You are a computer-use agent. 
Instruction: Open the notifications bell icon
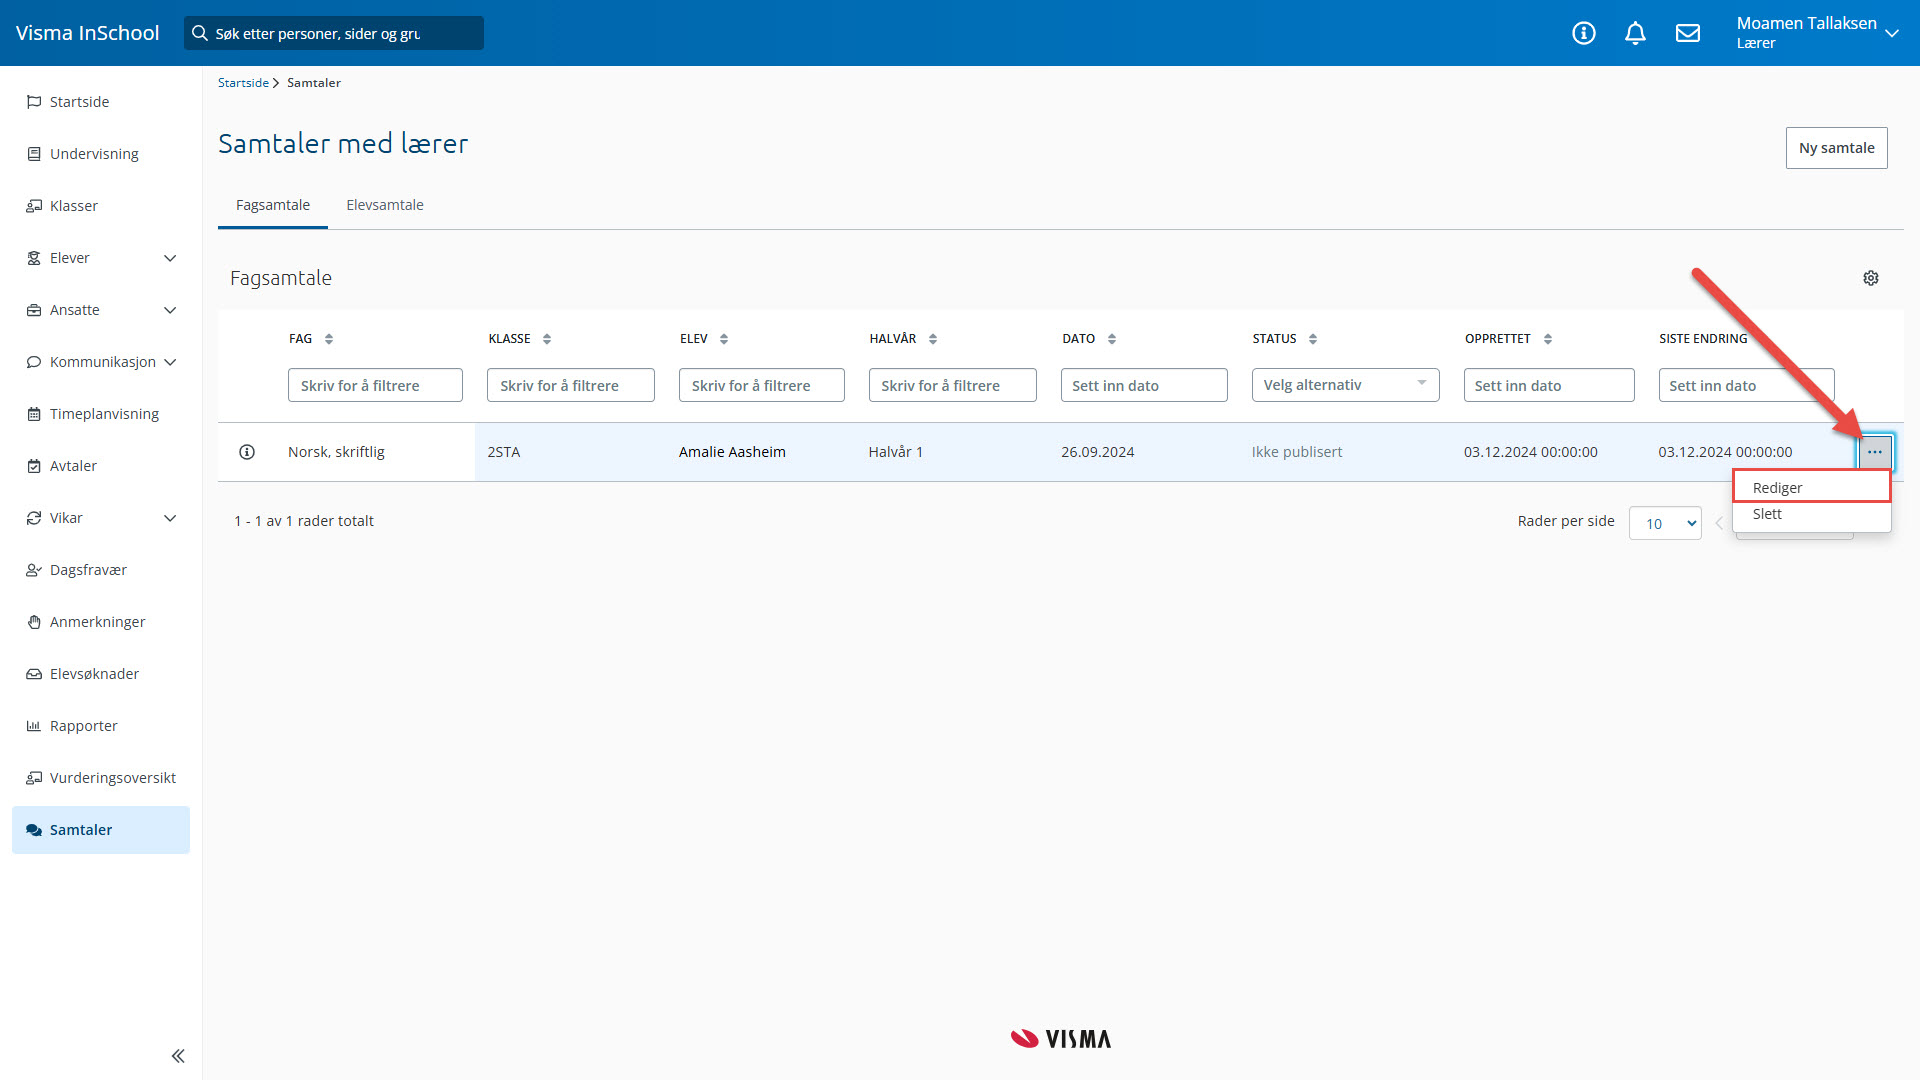click(1635, 33)
